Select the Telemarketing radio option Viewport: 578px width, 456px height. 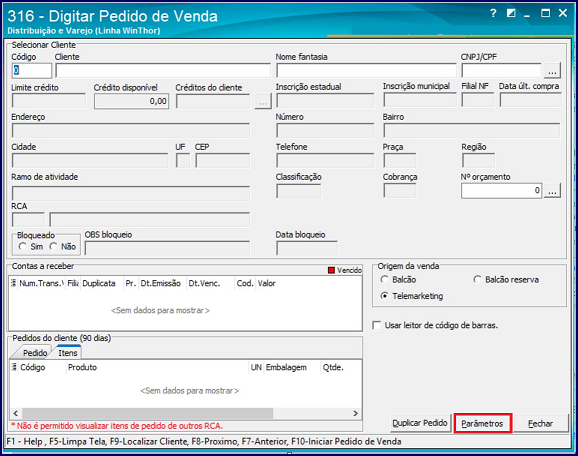[x=384, y=296]
